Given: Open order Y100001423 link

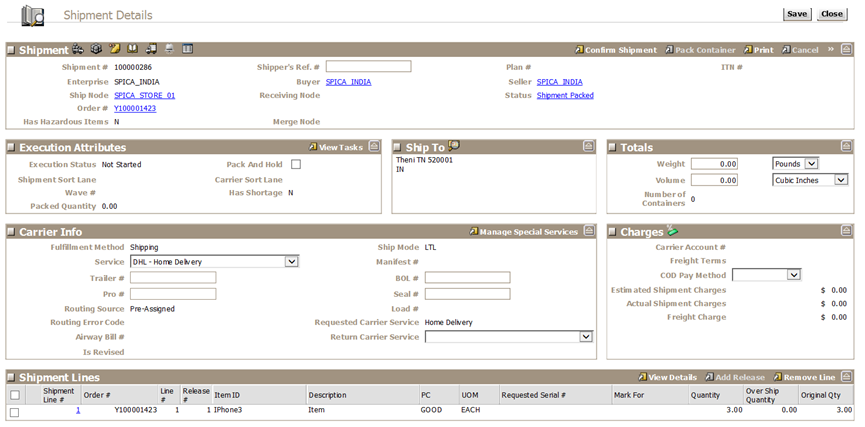Looking at the screenshot, I should (135, 108).
